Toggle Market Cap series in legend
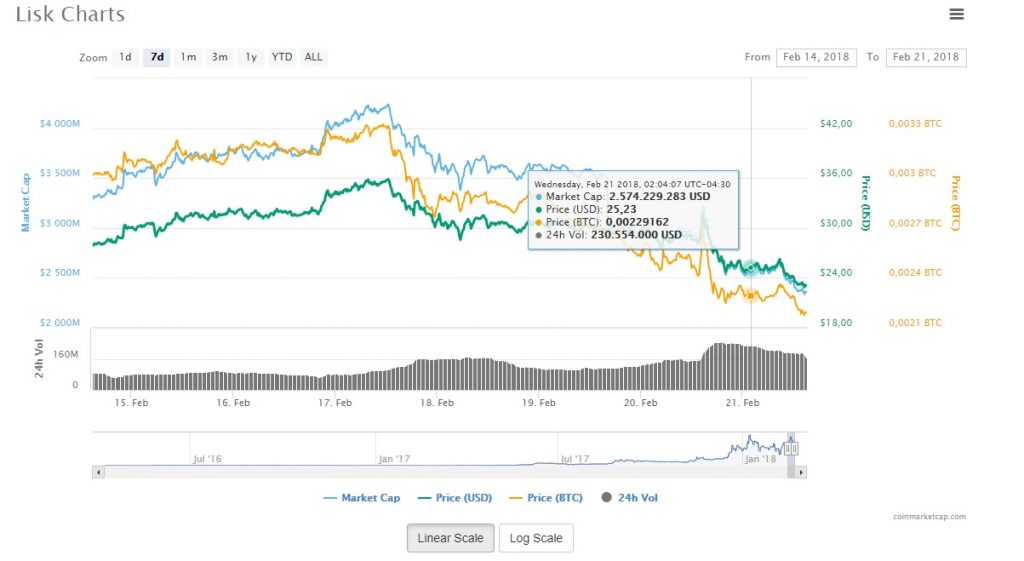The image size is (1024, 561). point(362,498)
